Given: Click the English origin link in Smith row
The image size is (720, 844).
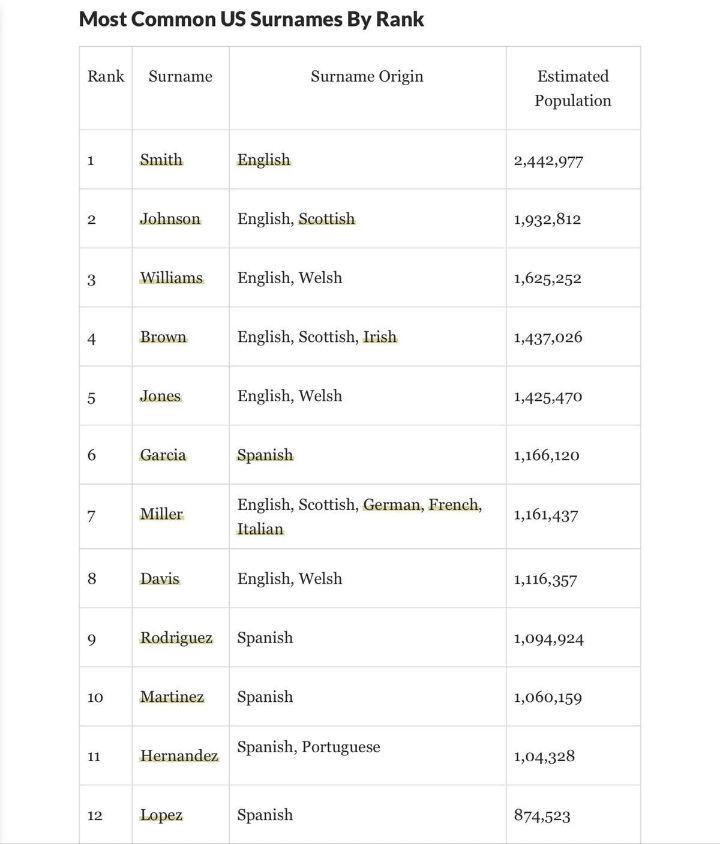Looking at the screenshot, I should click(264, 160).
